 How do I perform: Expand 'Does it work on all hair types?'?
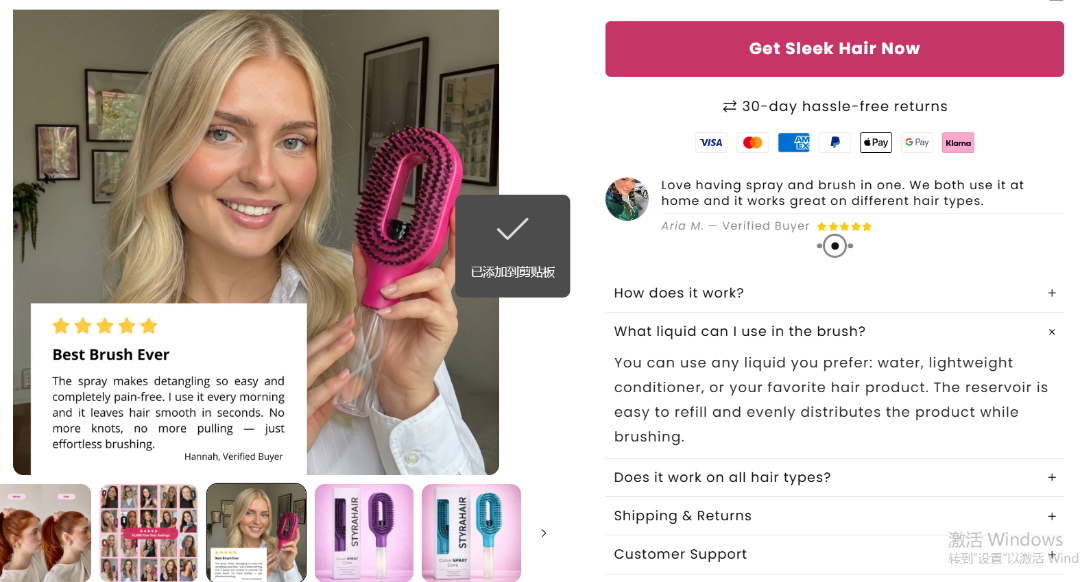tap(834, 477)
